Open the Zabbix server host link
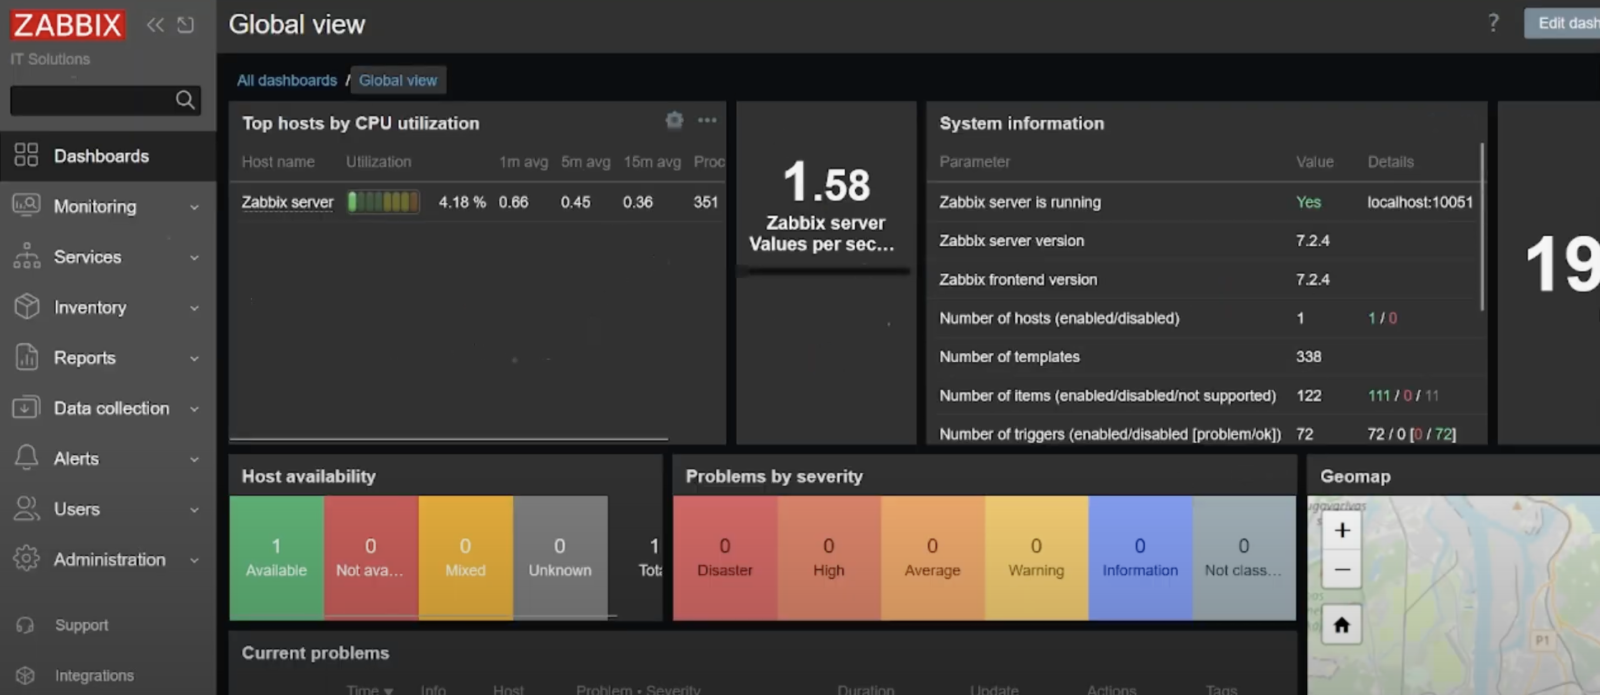1600x695 pixels. [287, 202]
